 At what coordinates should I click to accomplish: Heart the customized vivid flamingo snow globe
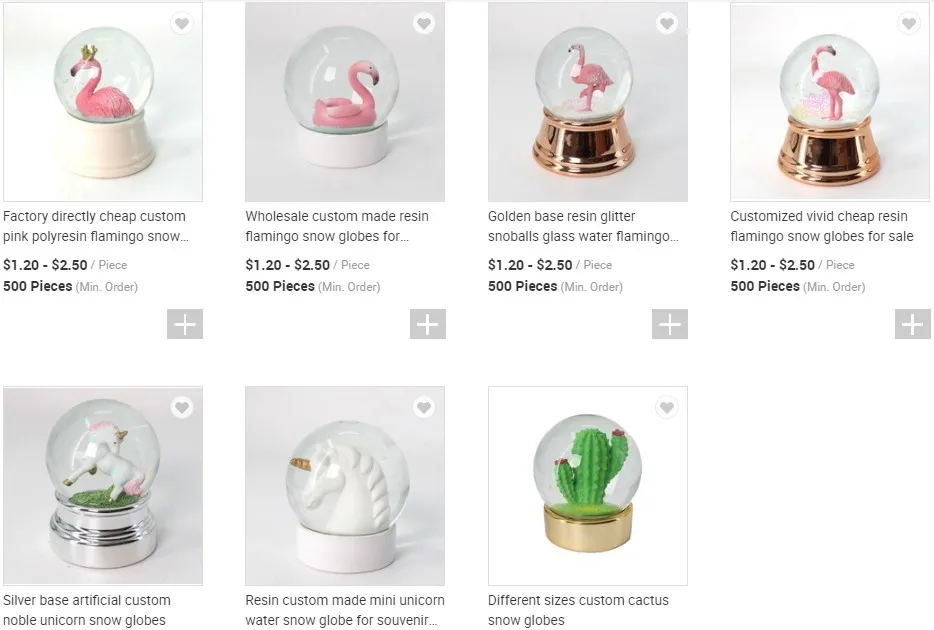click(909, 24)
